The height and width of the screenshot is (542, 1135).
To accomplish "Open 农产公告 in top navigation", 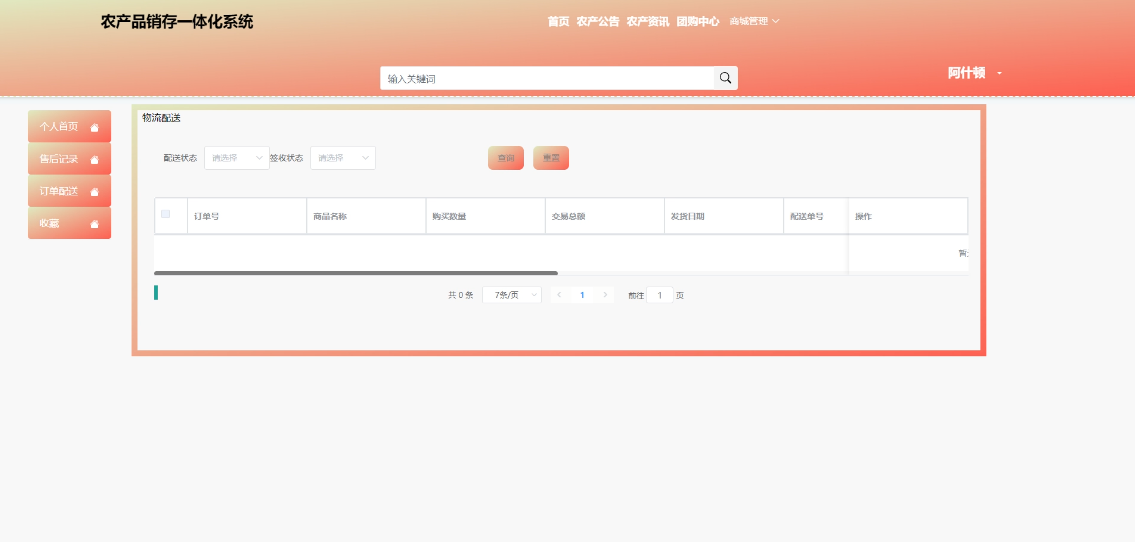I will click(x=598, y=22).
